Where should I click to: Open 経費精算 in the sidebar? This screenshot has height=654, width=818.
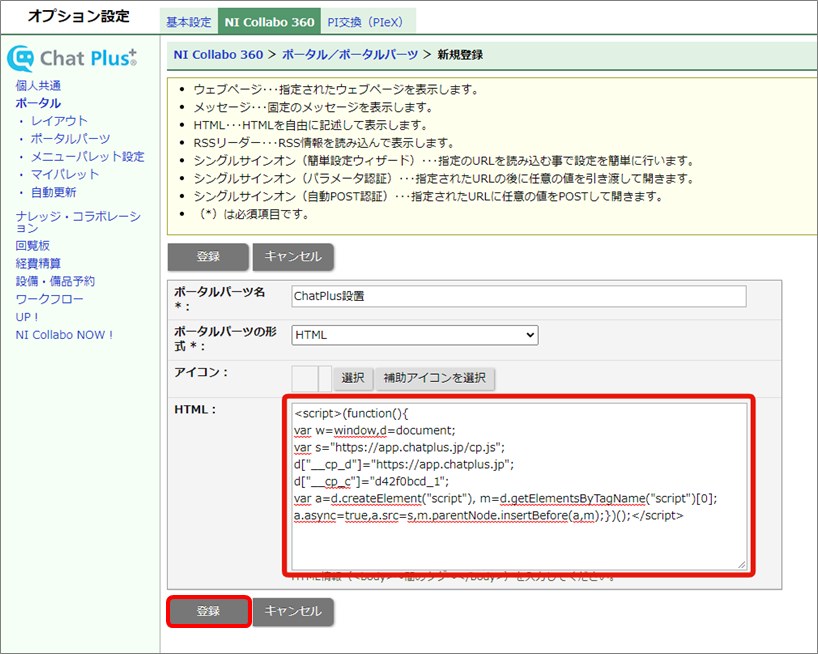pos(38,263)
